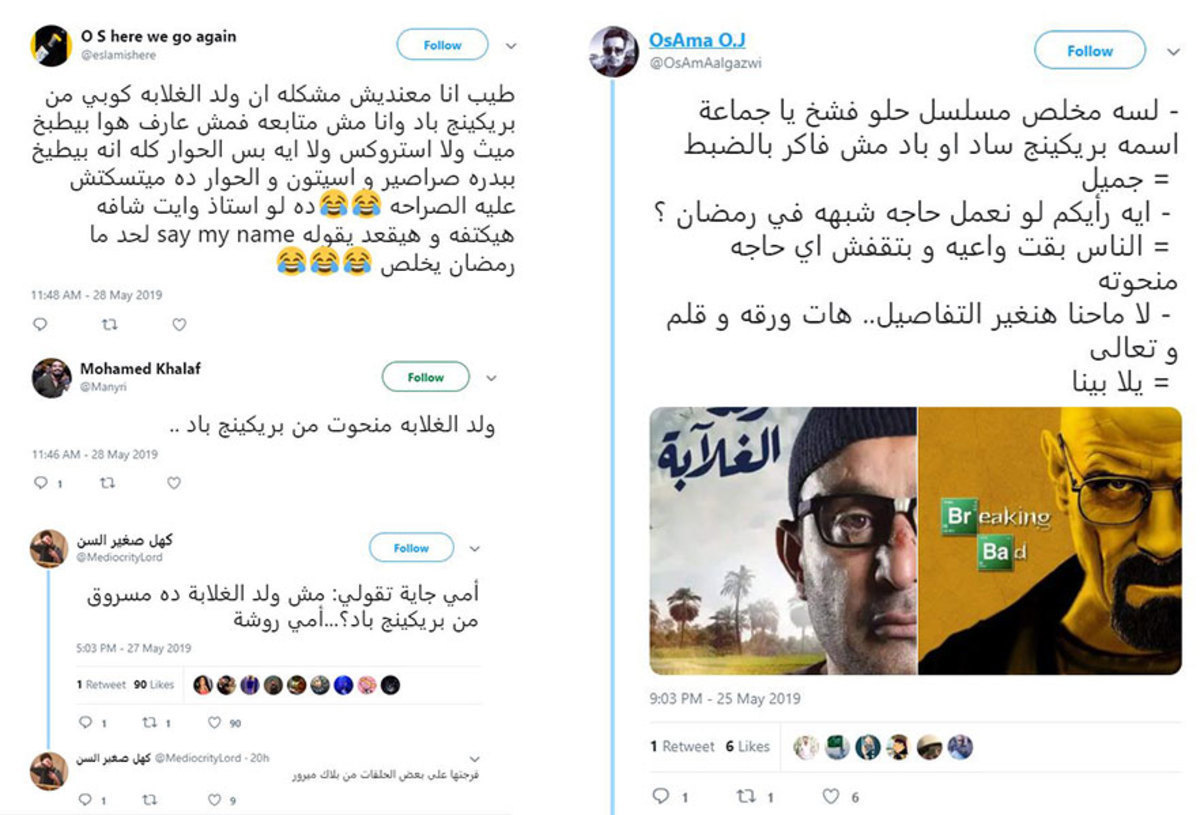Like the OsAma O.J tweet
The width and height of the screenshot is (1200, 815).
click(x=831, y=797)
